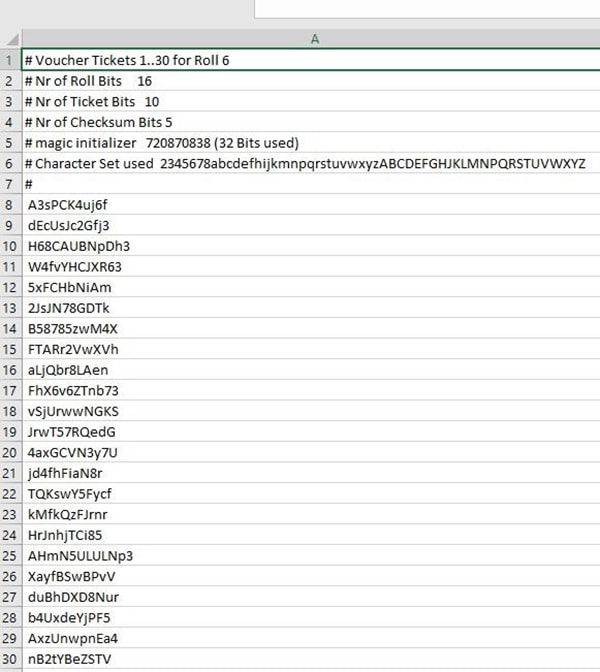The width and height of the screenshot is (600, 672).
Task: Select row 16 header
Action: point(10,370)
